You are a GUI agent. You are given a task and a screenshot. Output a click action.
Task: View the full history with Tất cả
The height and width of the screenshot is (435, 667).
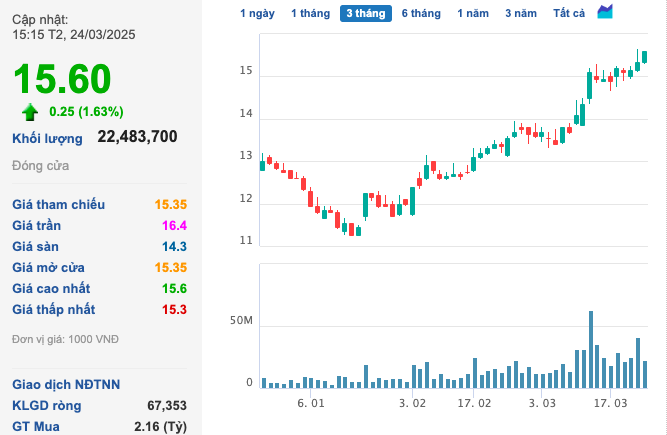[x=569, y=13]
